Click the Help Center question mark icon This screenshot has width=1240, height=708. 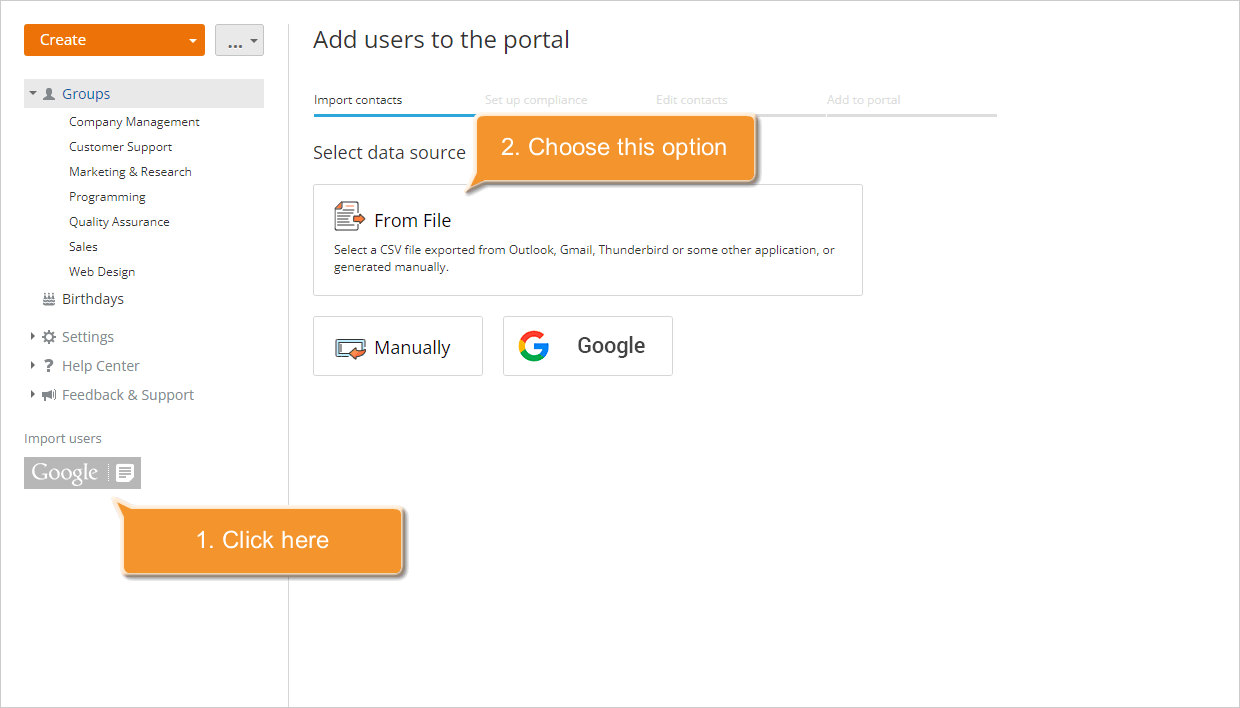pyautogui.click(x=48, y=365)
